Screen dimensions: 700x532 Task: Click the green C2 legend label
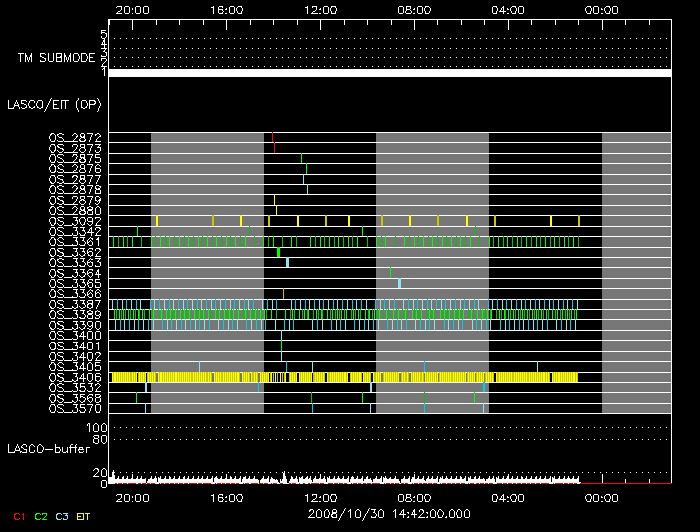coord(41,516)
